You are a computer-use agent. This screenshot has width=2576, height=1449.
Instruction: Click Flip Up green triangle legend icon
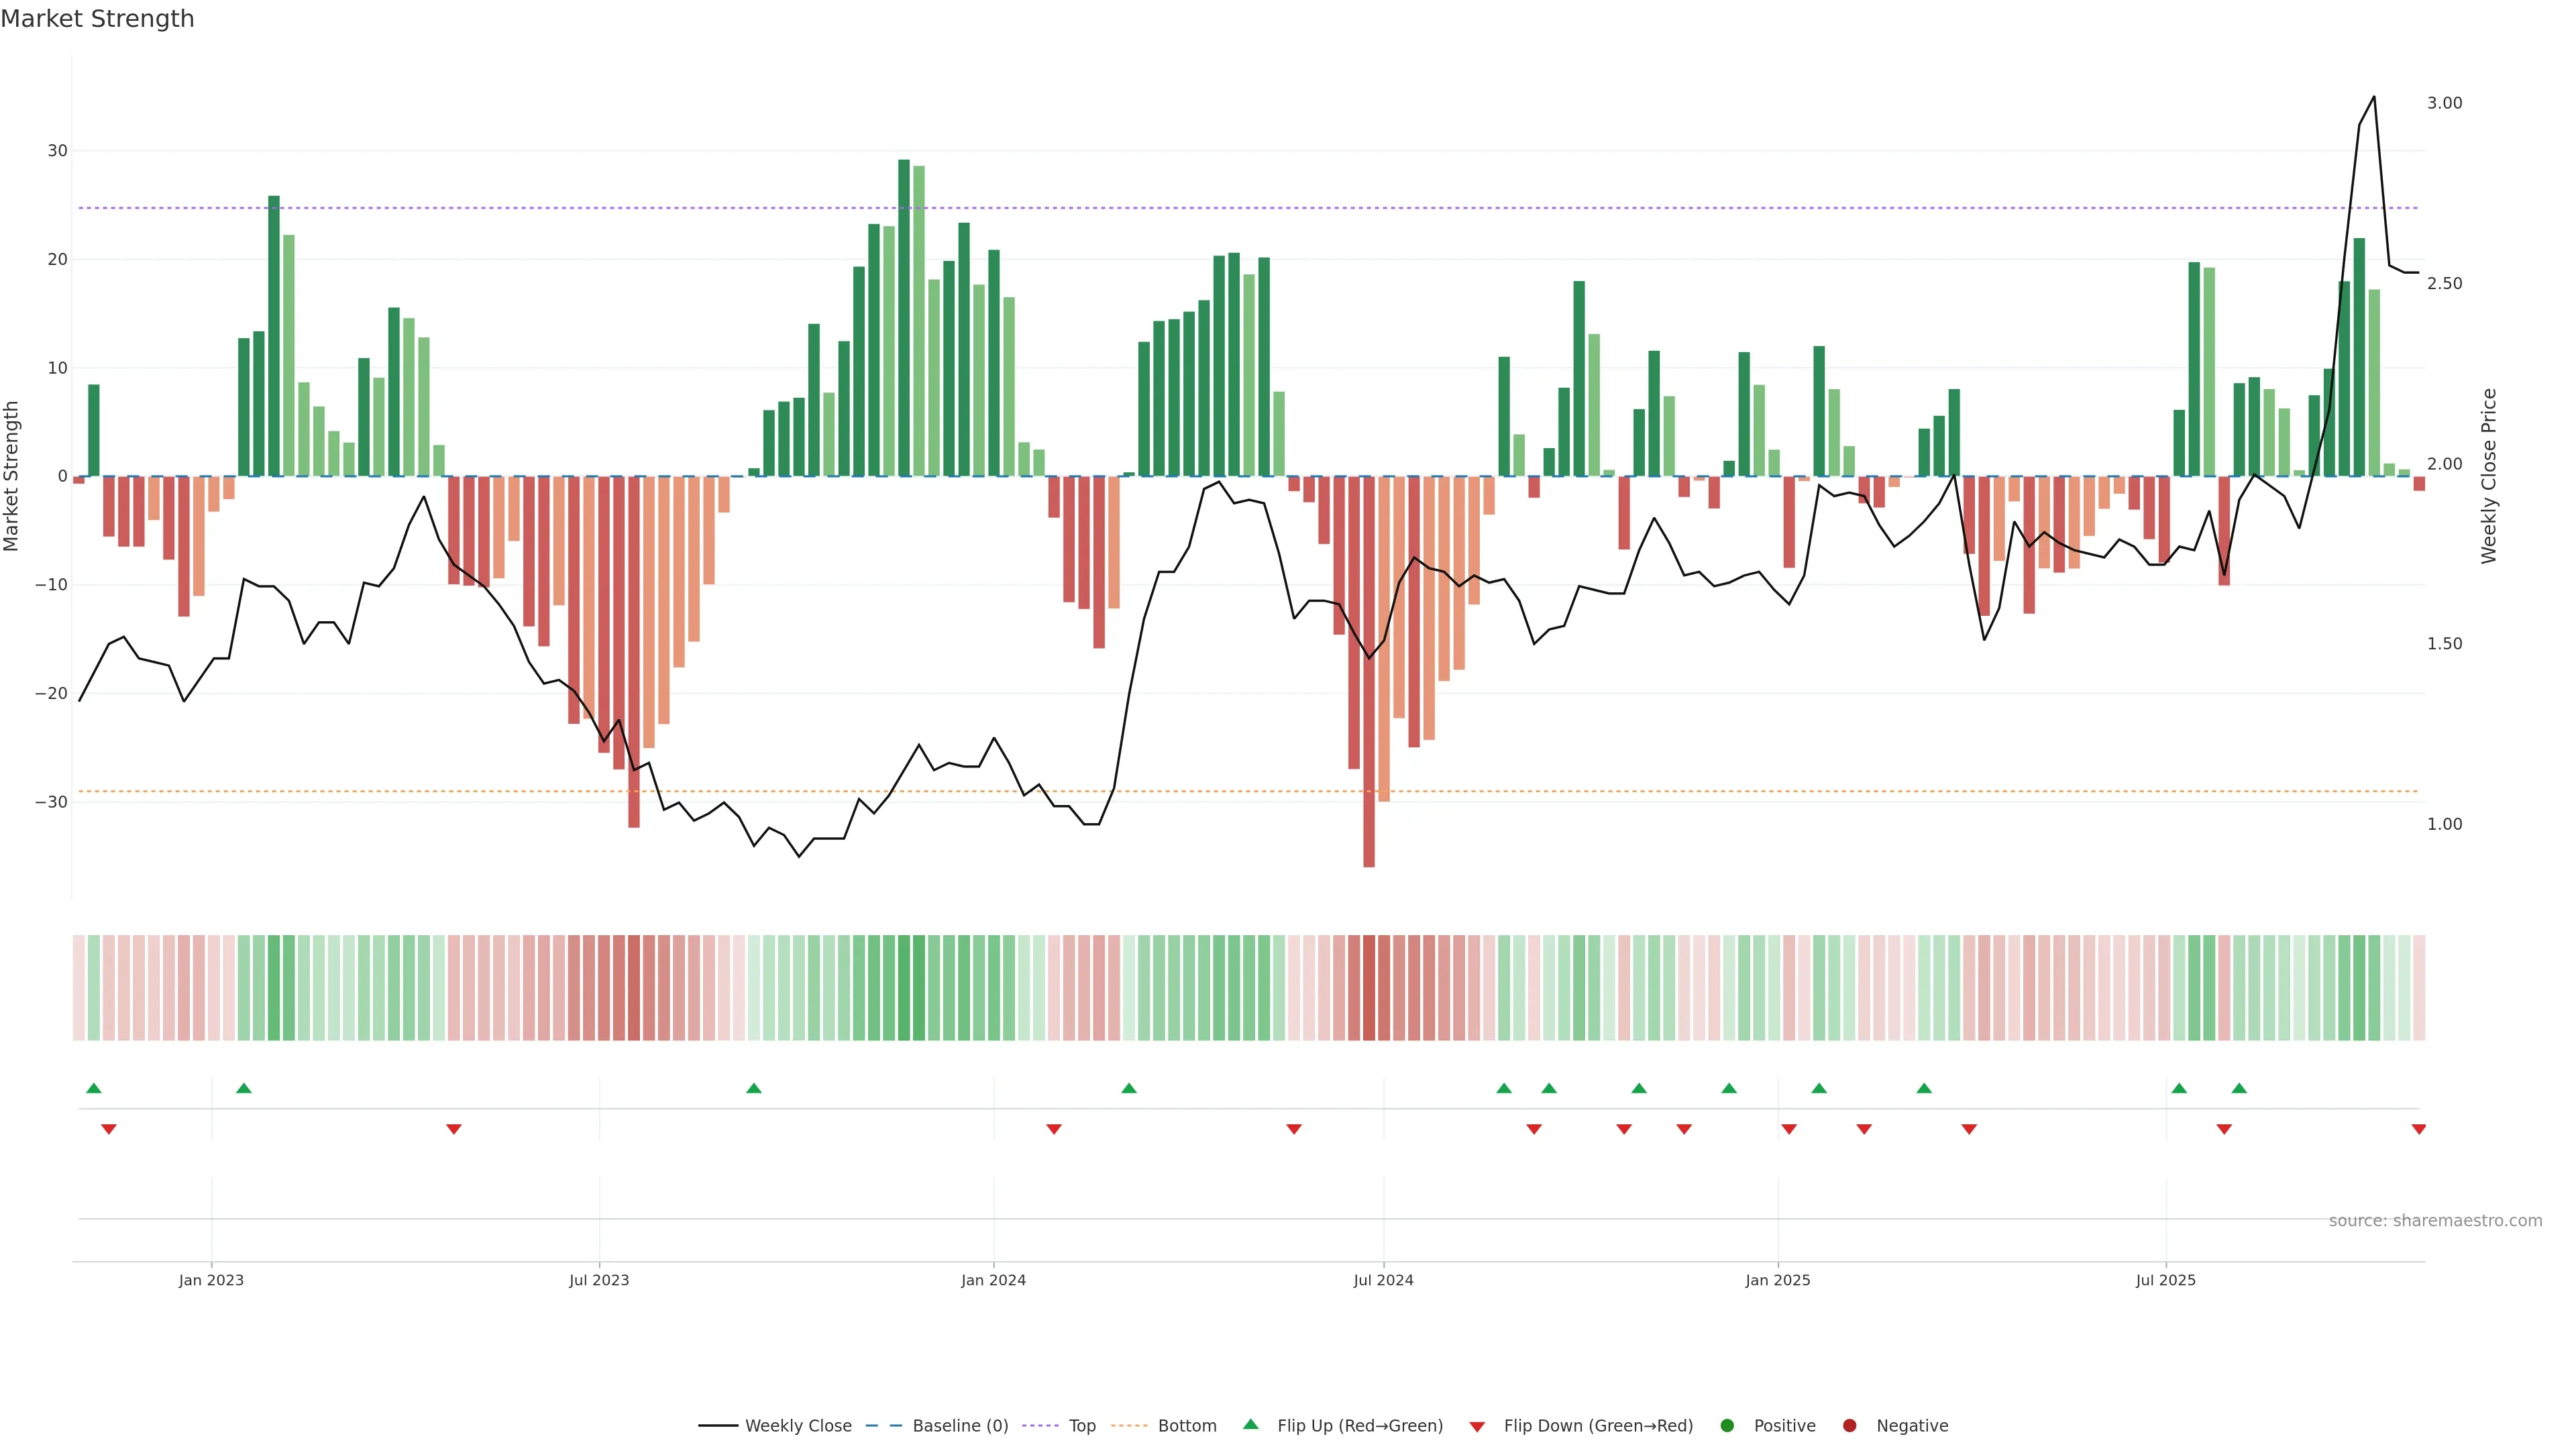[1250, 1425]
